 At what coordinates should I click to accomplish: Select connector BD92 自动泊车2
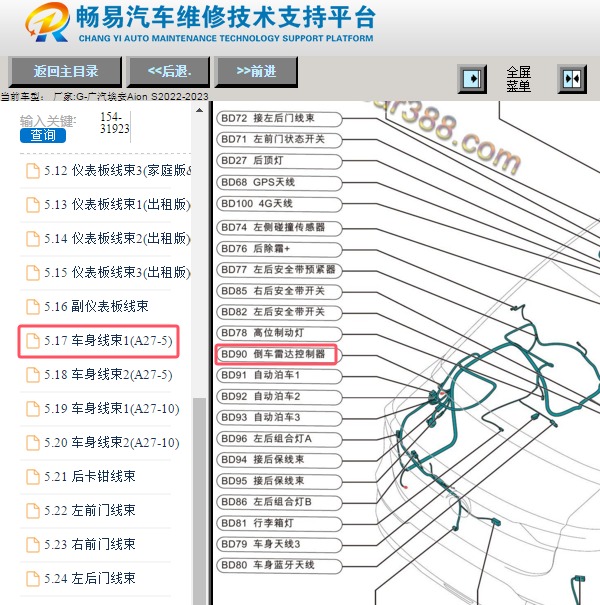pos(279,397)
